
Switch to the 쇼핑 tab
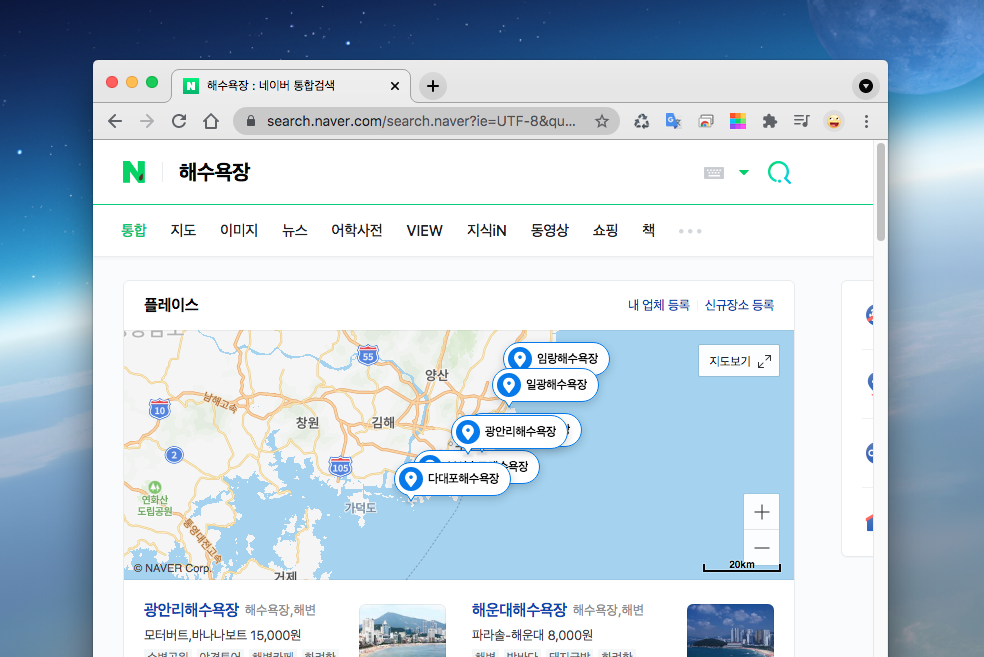click(x=606, y=230)
